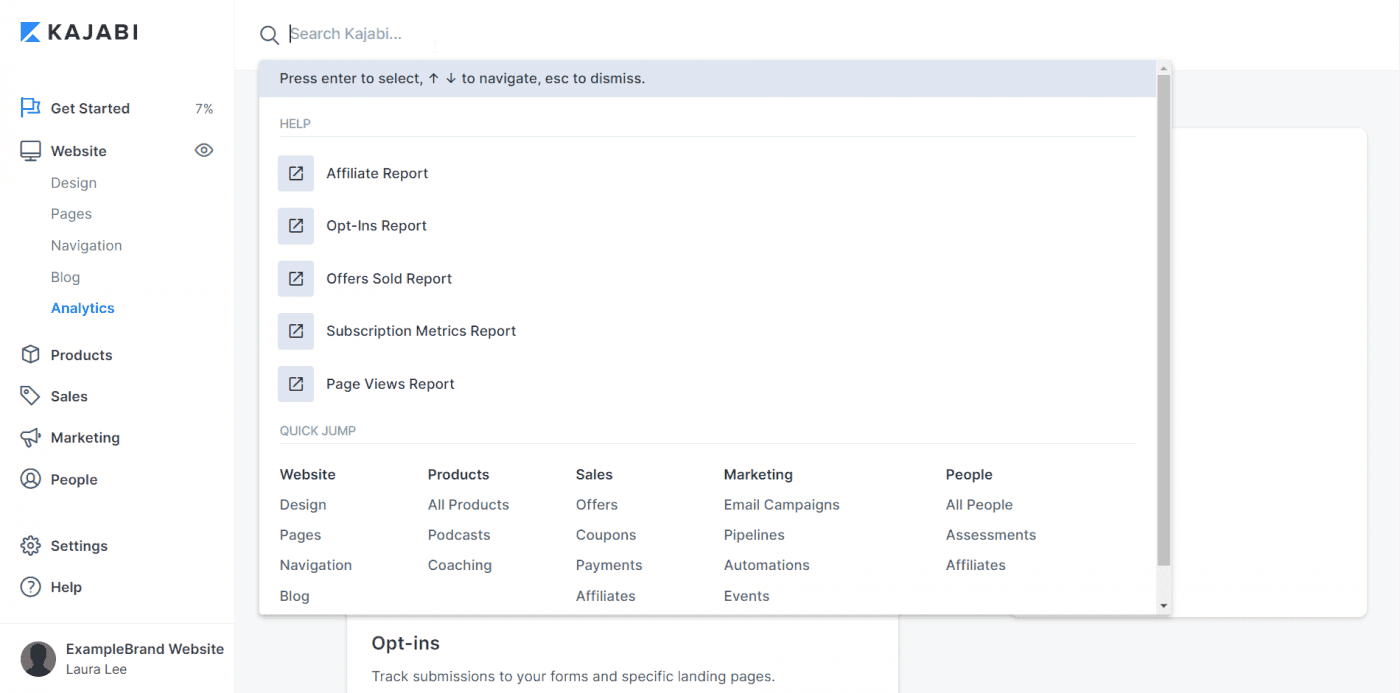Click the search magnifier icon
The image size is (1400, 693).
pos(269,35)
